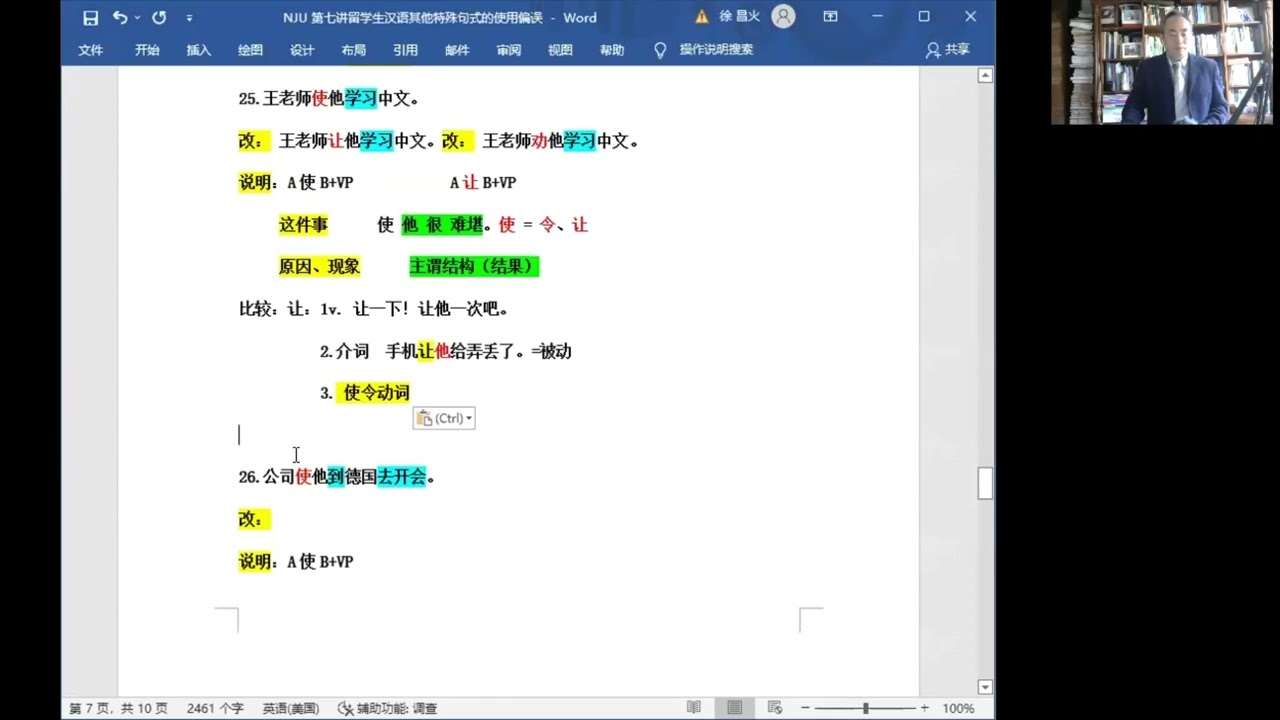This screenshot has width=1280, height=720.
Task: Switch to Web Layout view icon
Action: [776, 708]
